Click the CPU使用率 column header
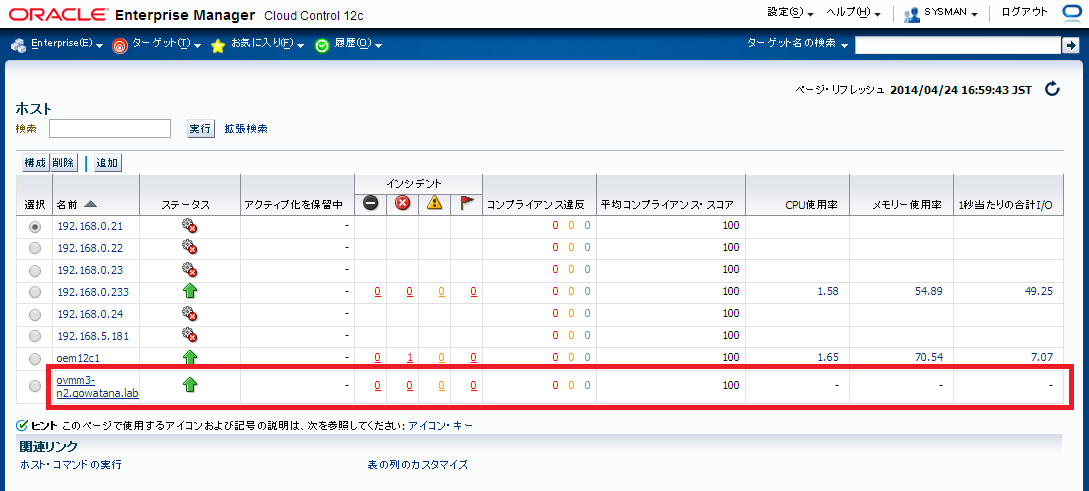1089x491 pixels. pos(811,206)
